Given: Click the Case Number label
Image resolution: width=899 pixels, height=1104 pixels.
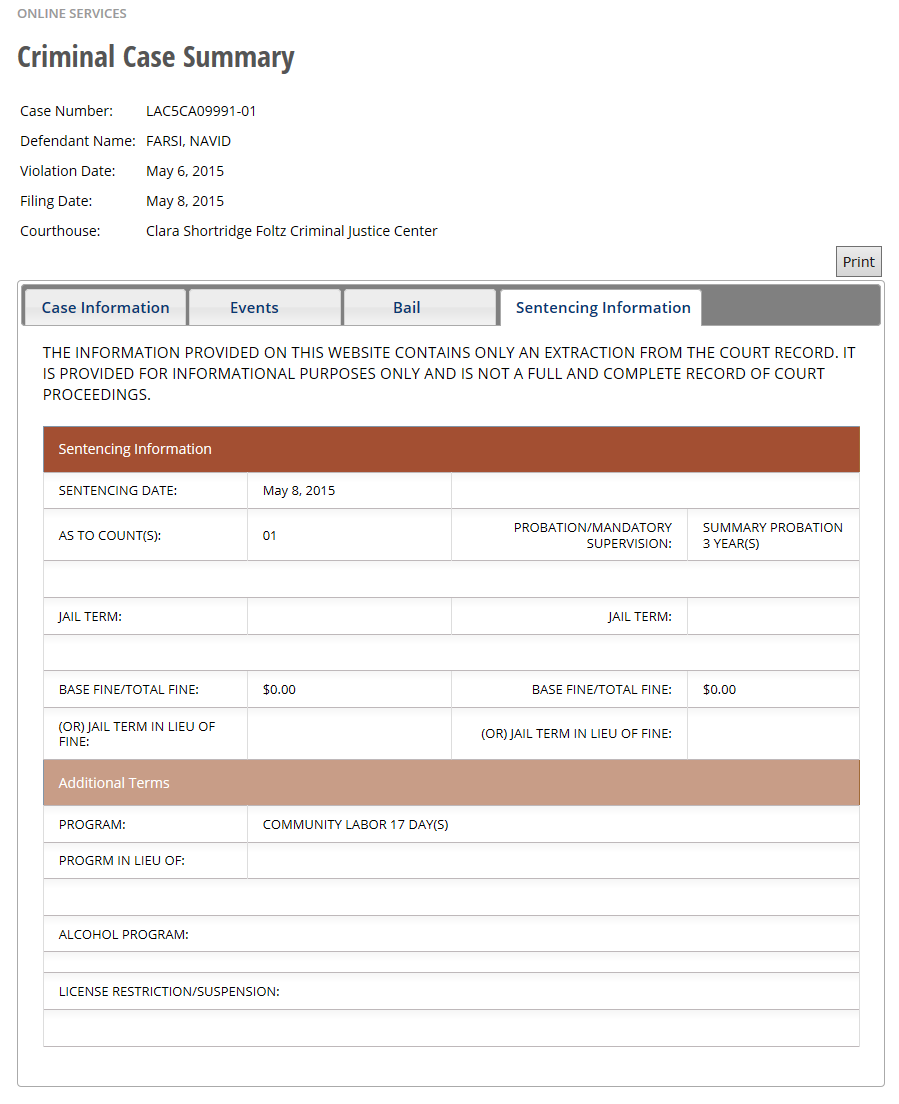Looking at the screenshot, I should (x=66, y=111).
